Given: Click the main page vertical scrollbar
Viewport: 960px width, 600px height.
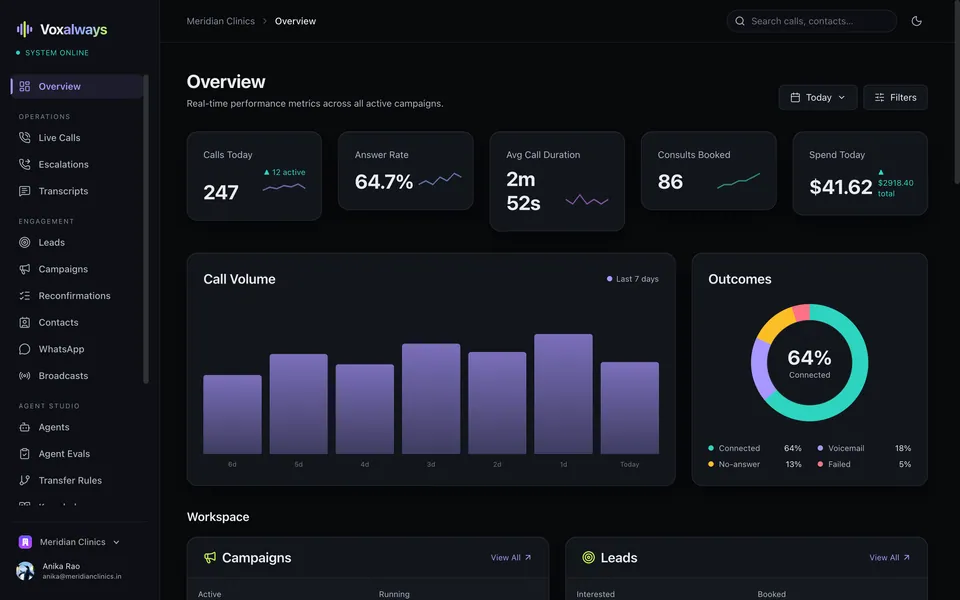Looking at the screenshot, I should [957, 92].
